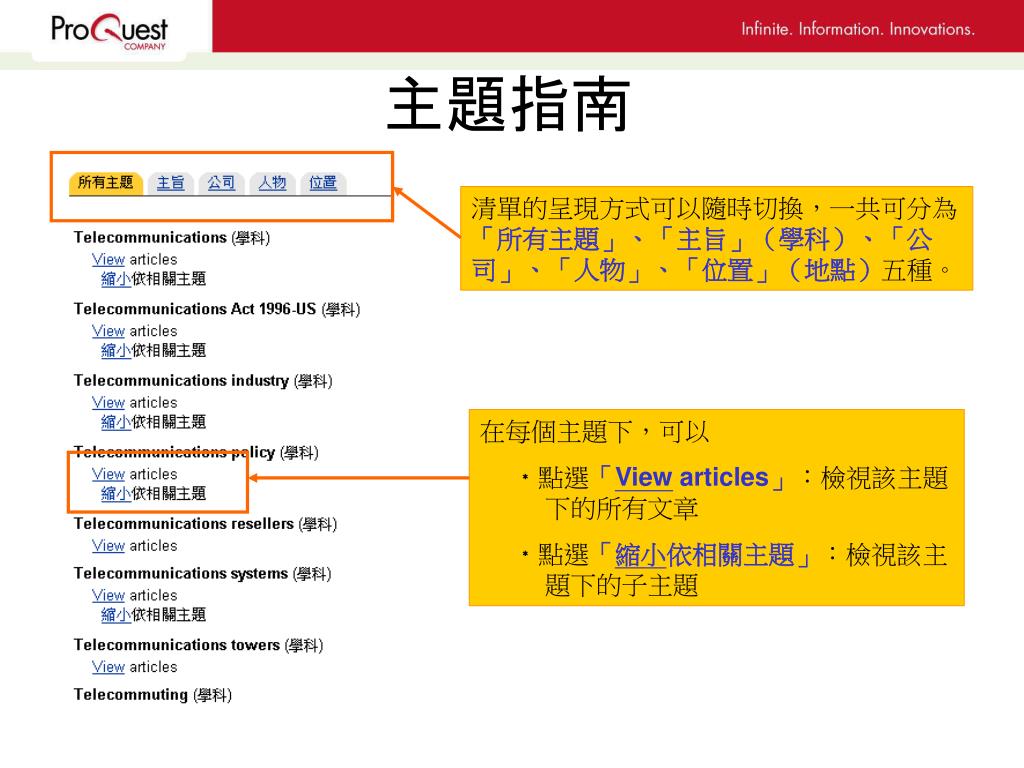View articles for Telecommunications industry
Viewport: 1024px width, 768px height.
click(x=108, y=402)
